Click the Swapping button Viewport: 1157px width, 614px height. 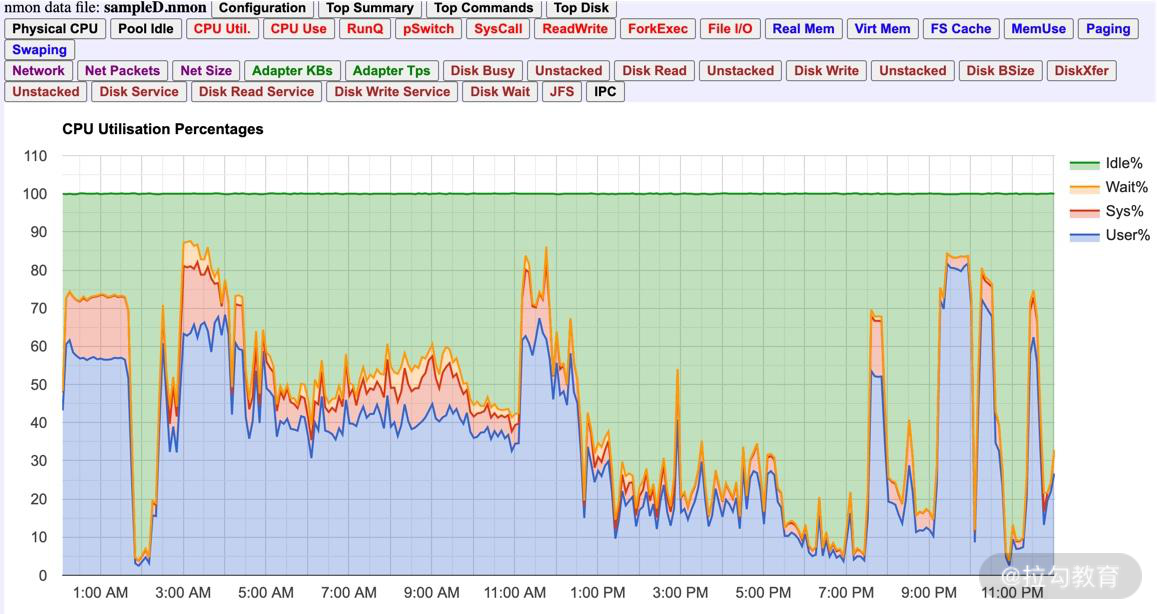click(40, 50)
